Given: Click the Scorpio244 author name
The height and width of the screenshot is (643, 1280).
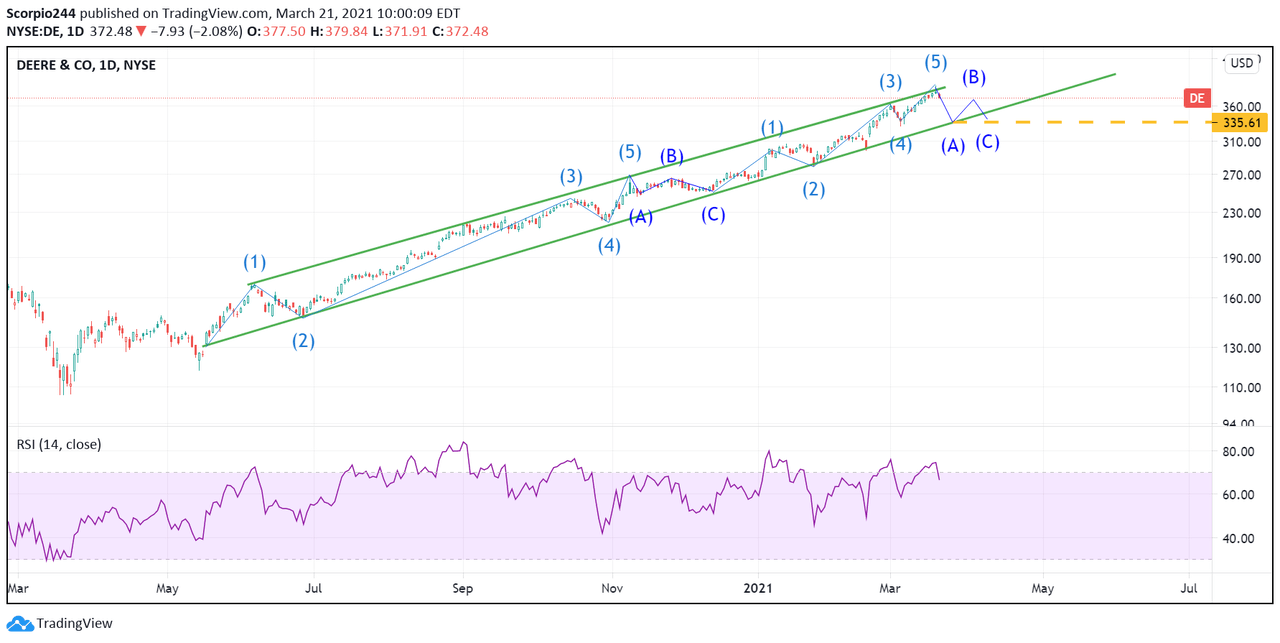Looking at the screenshot, I should 42,16.
